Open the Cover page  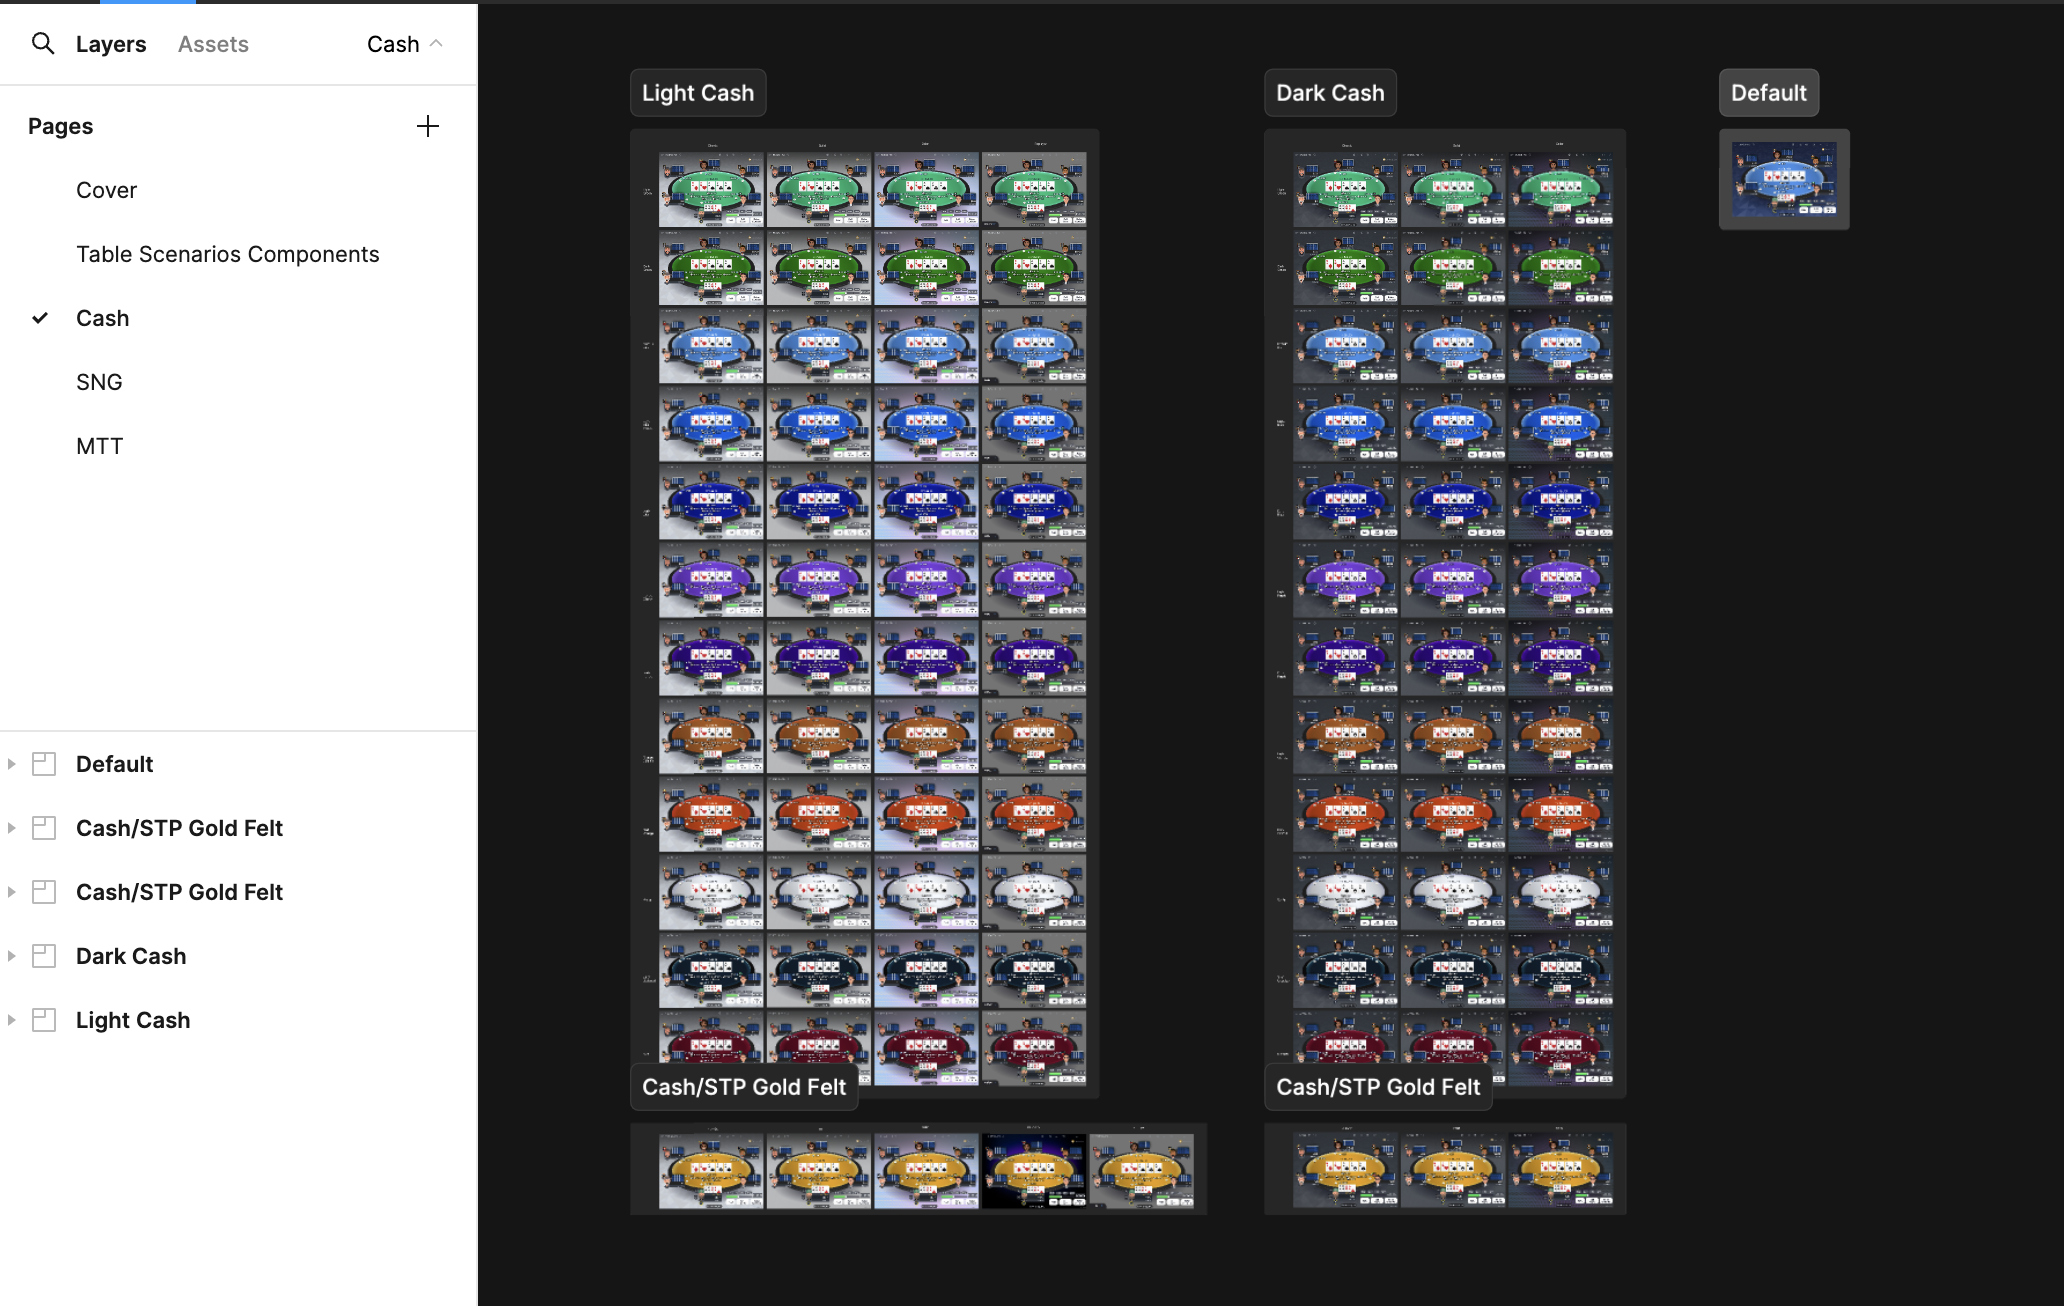coord(106,190)
